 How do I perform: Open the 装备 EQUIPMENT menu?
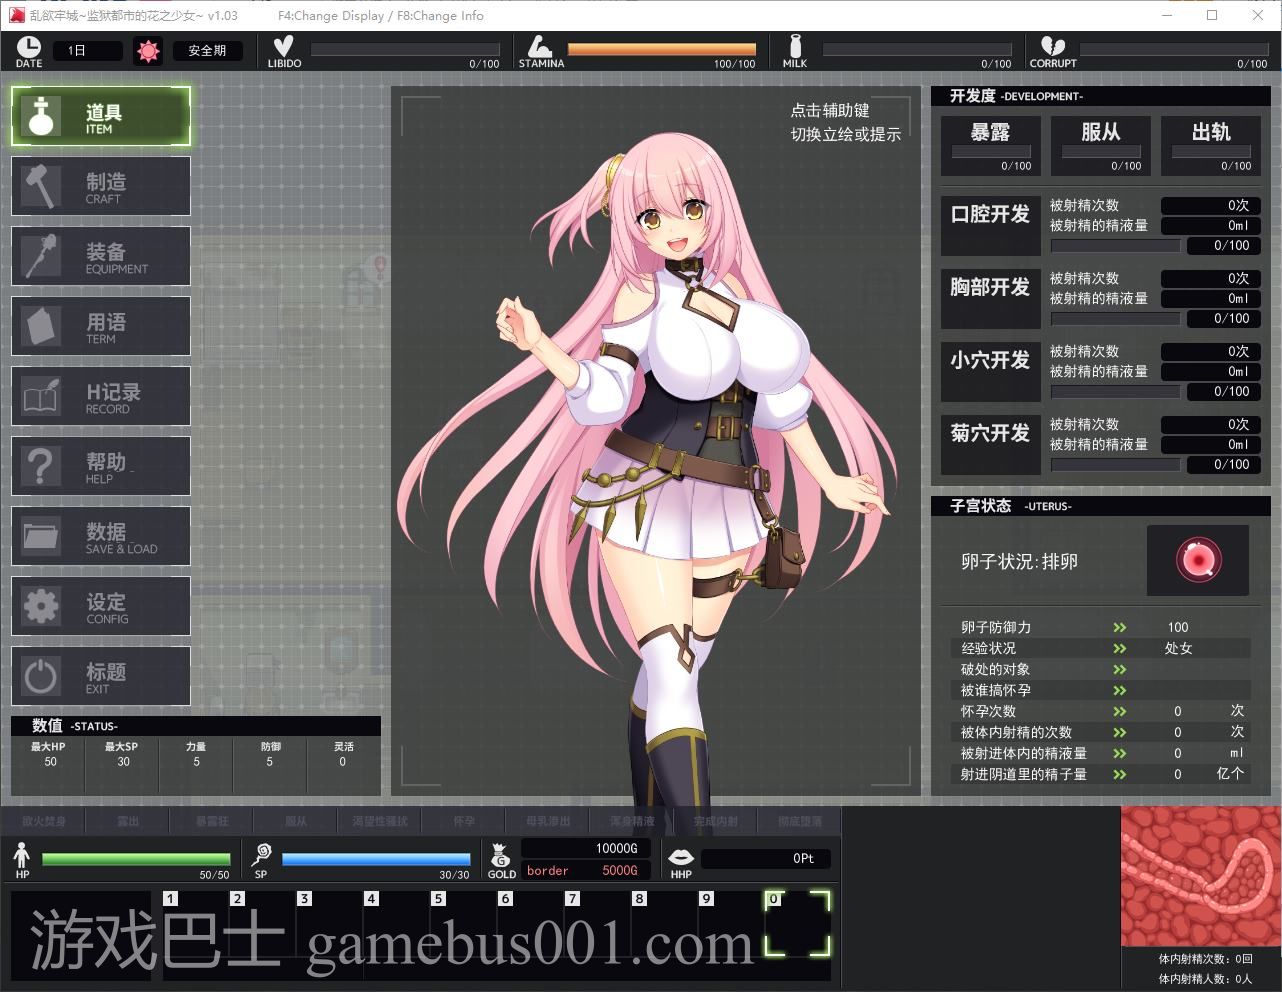point(101,256)
